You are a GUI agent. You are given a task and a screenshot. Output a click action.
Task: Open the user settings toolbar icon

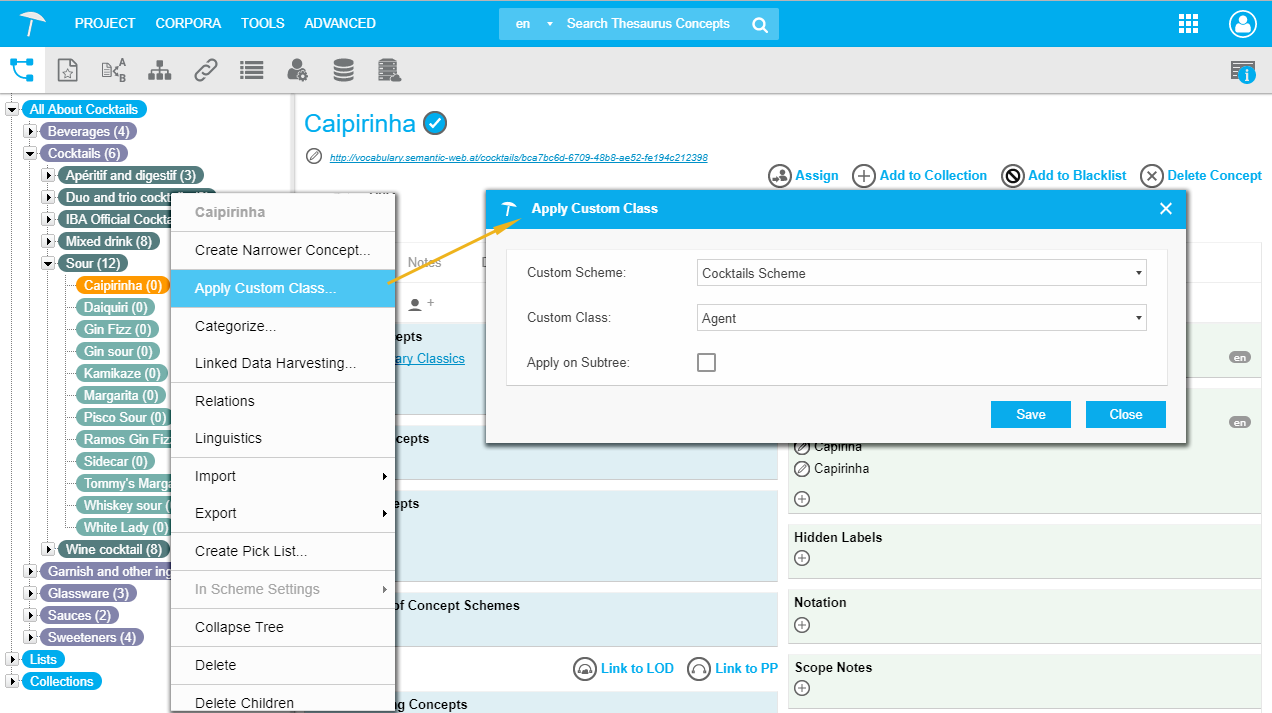(x=297, y=70)
